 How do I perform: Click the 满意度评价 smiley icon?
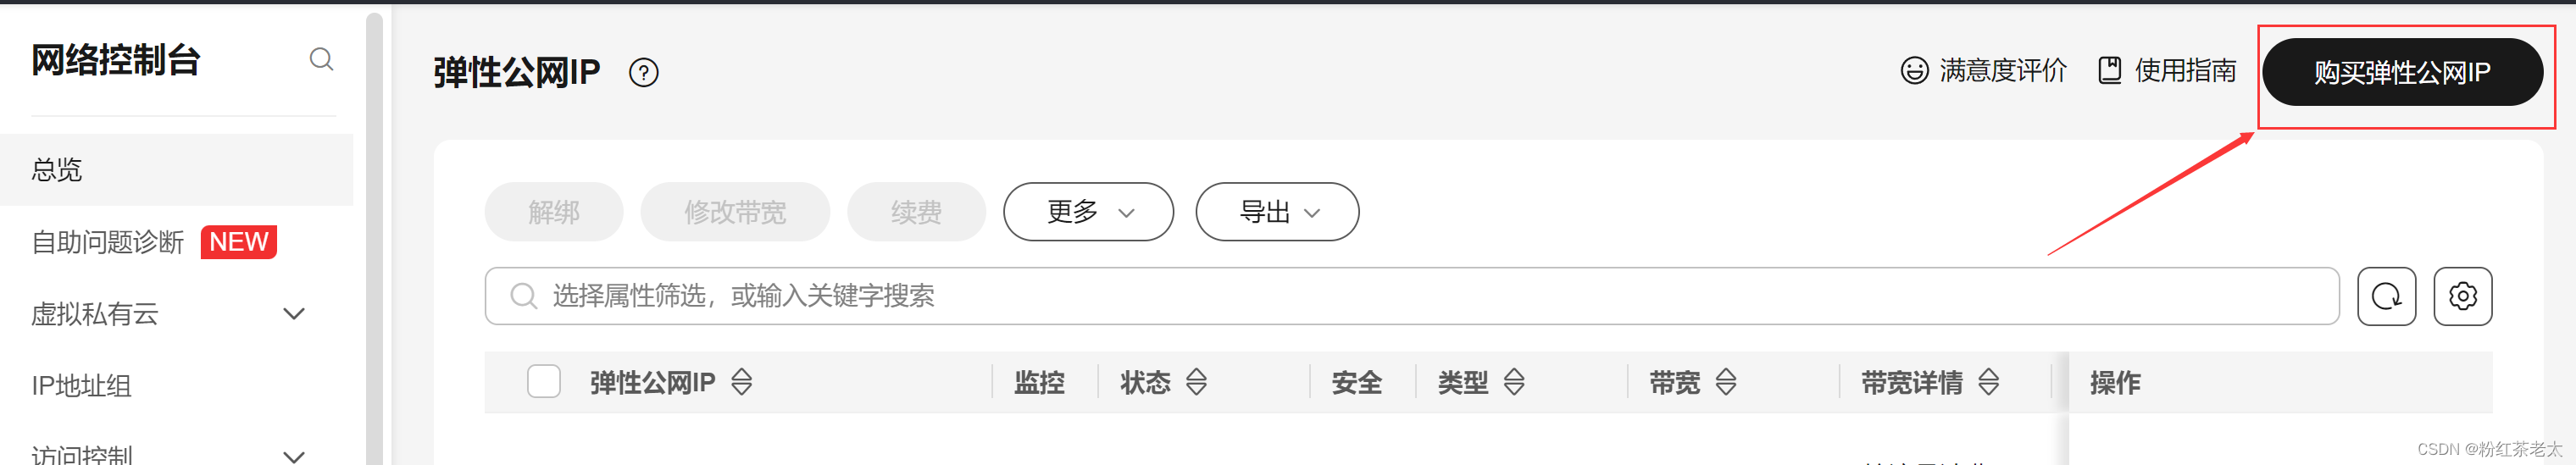(1914, 71)
